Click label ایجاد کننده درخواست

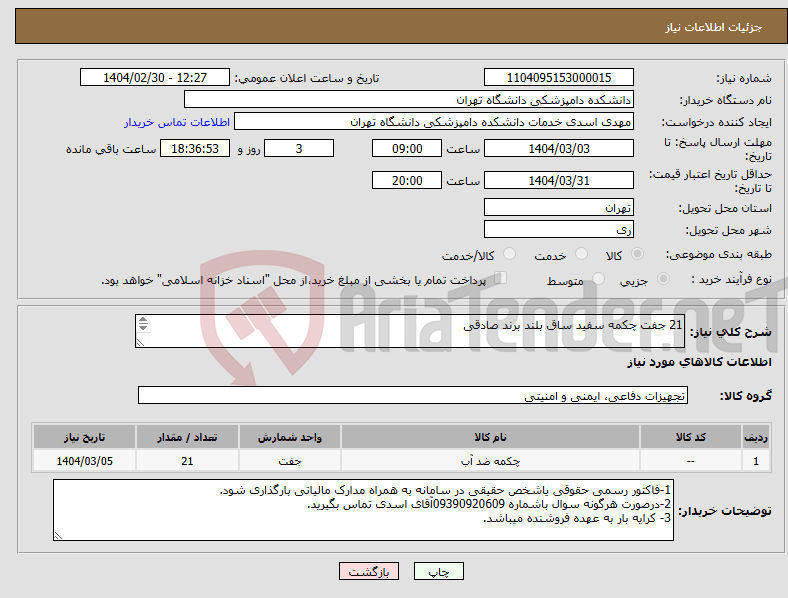(x=716, y=122)
